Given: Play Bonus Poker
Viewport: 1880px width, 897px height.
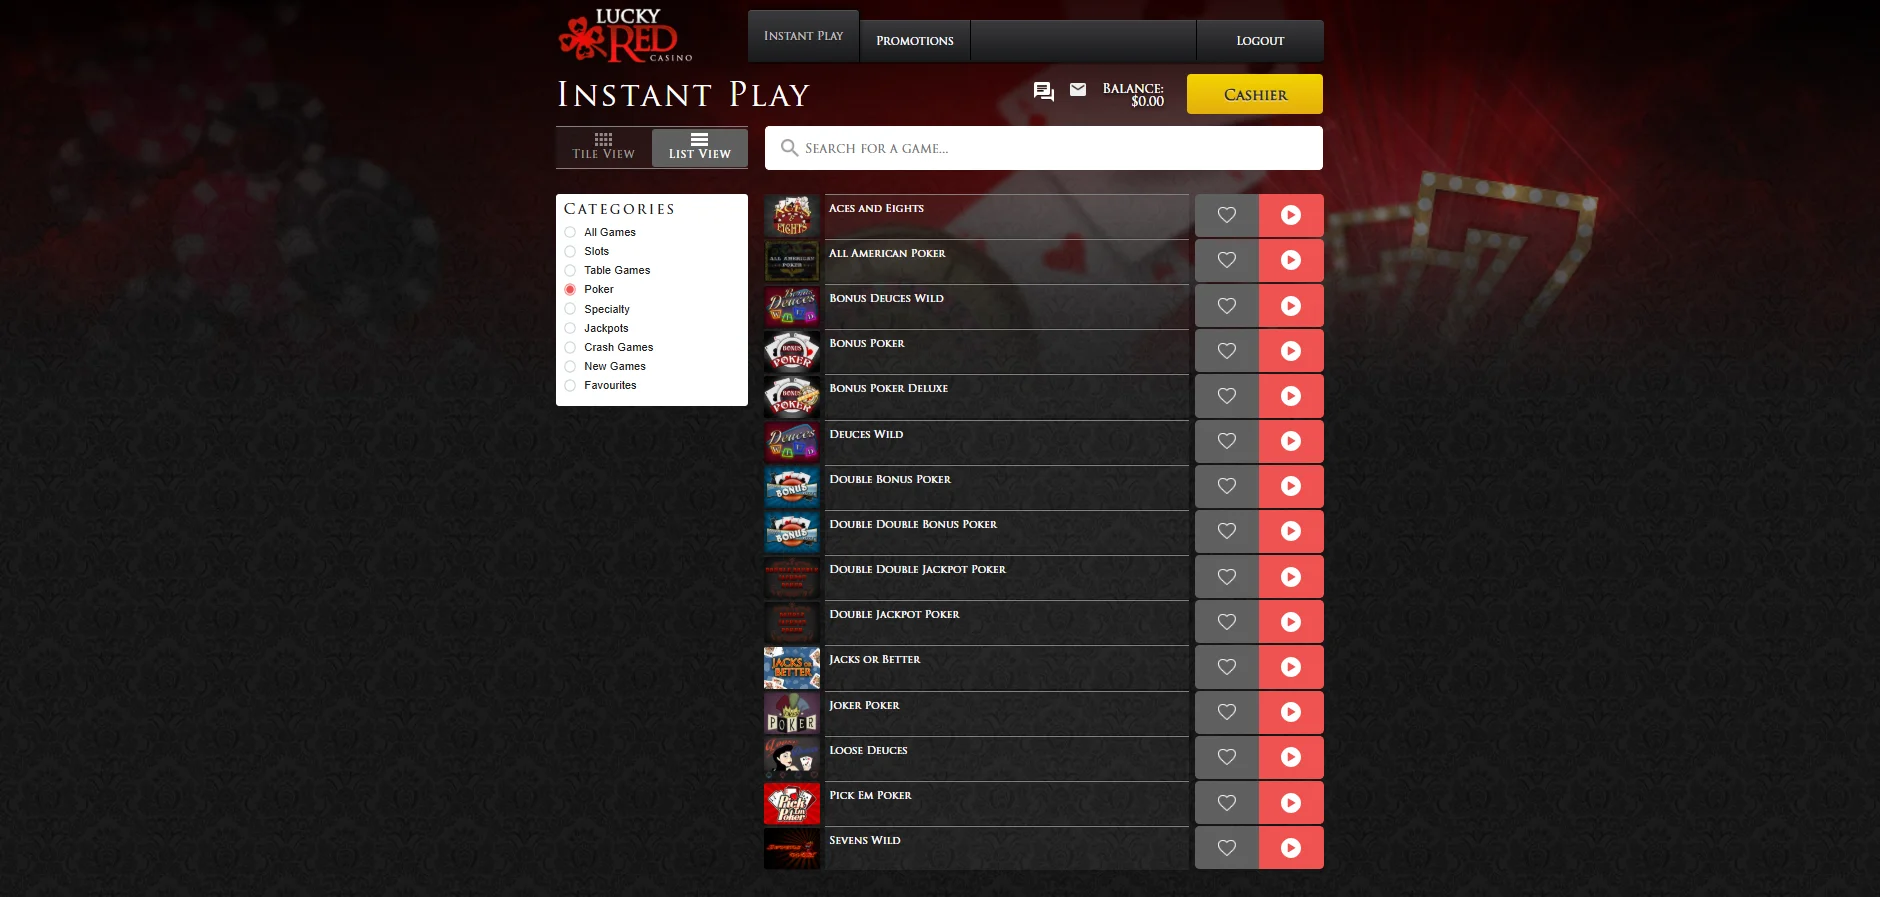Looking at the screenshot, I should (x=1291, y=351).
